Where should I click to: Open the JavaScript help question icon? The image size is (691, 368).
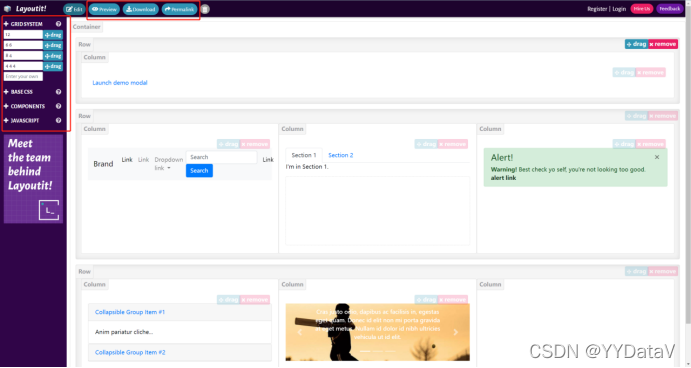pos(58,120)
